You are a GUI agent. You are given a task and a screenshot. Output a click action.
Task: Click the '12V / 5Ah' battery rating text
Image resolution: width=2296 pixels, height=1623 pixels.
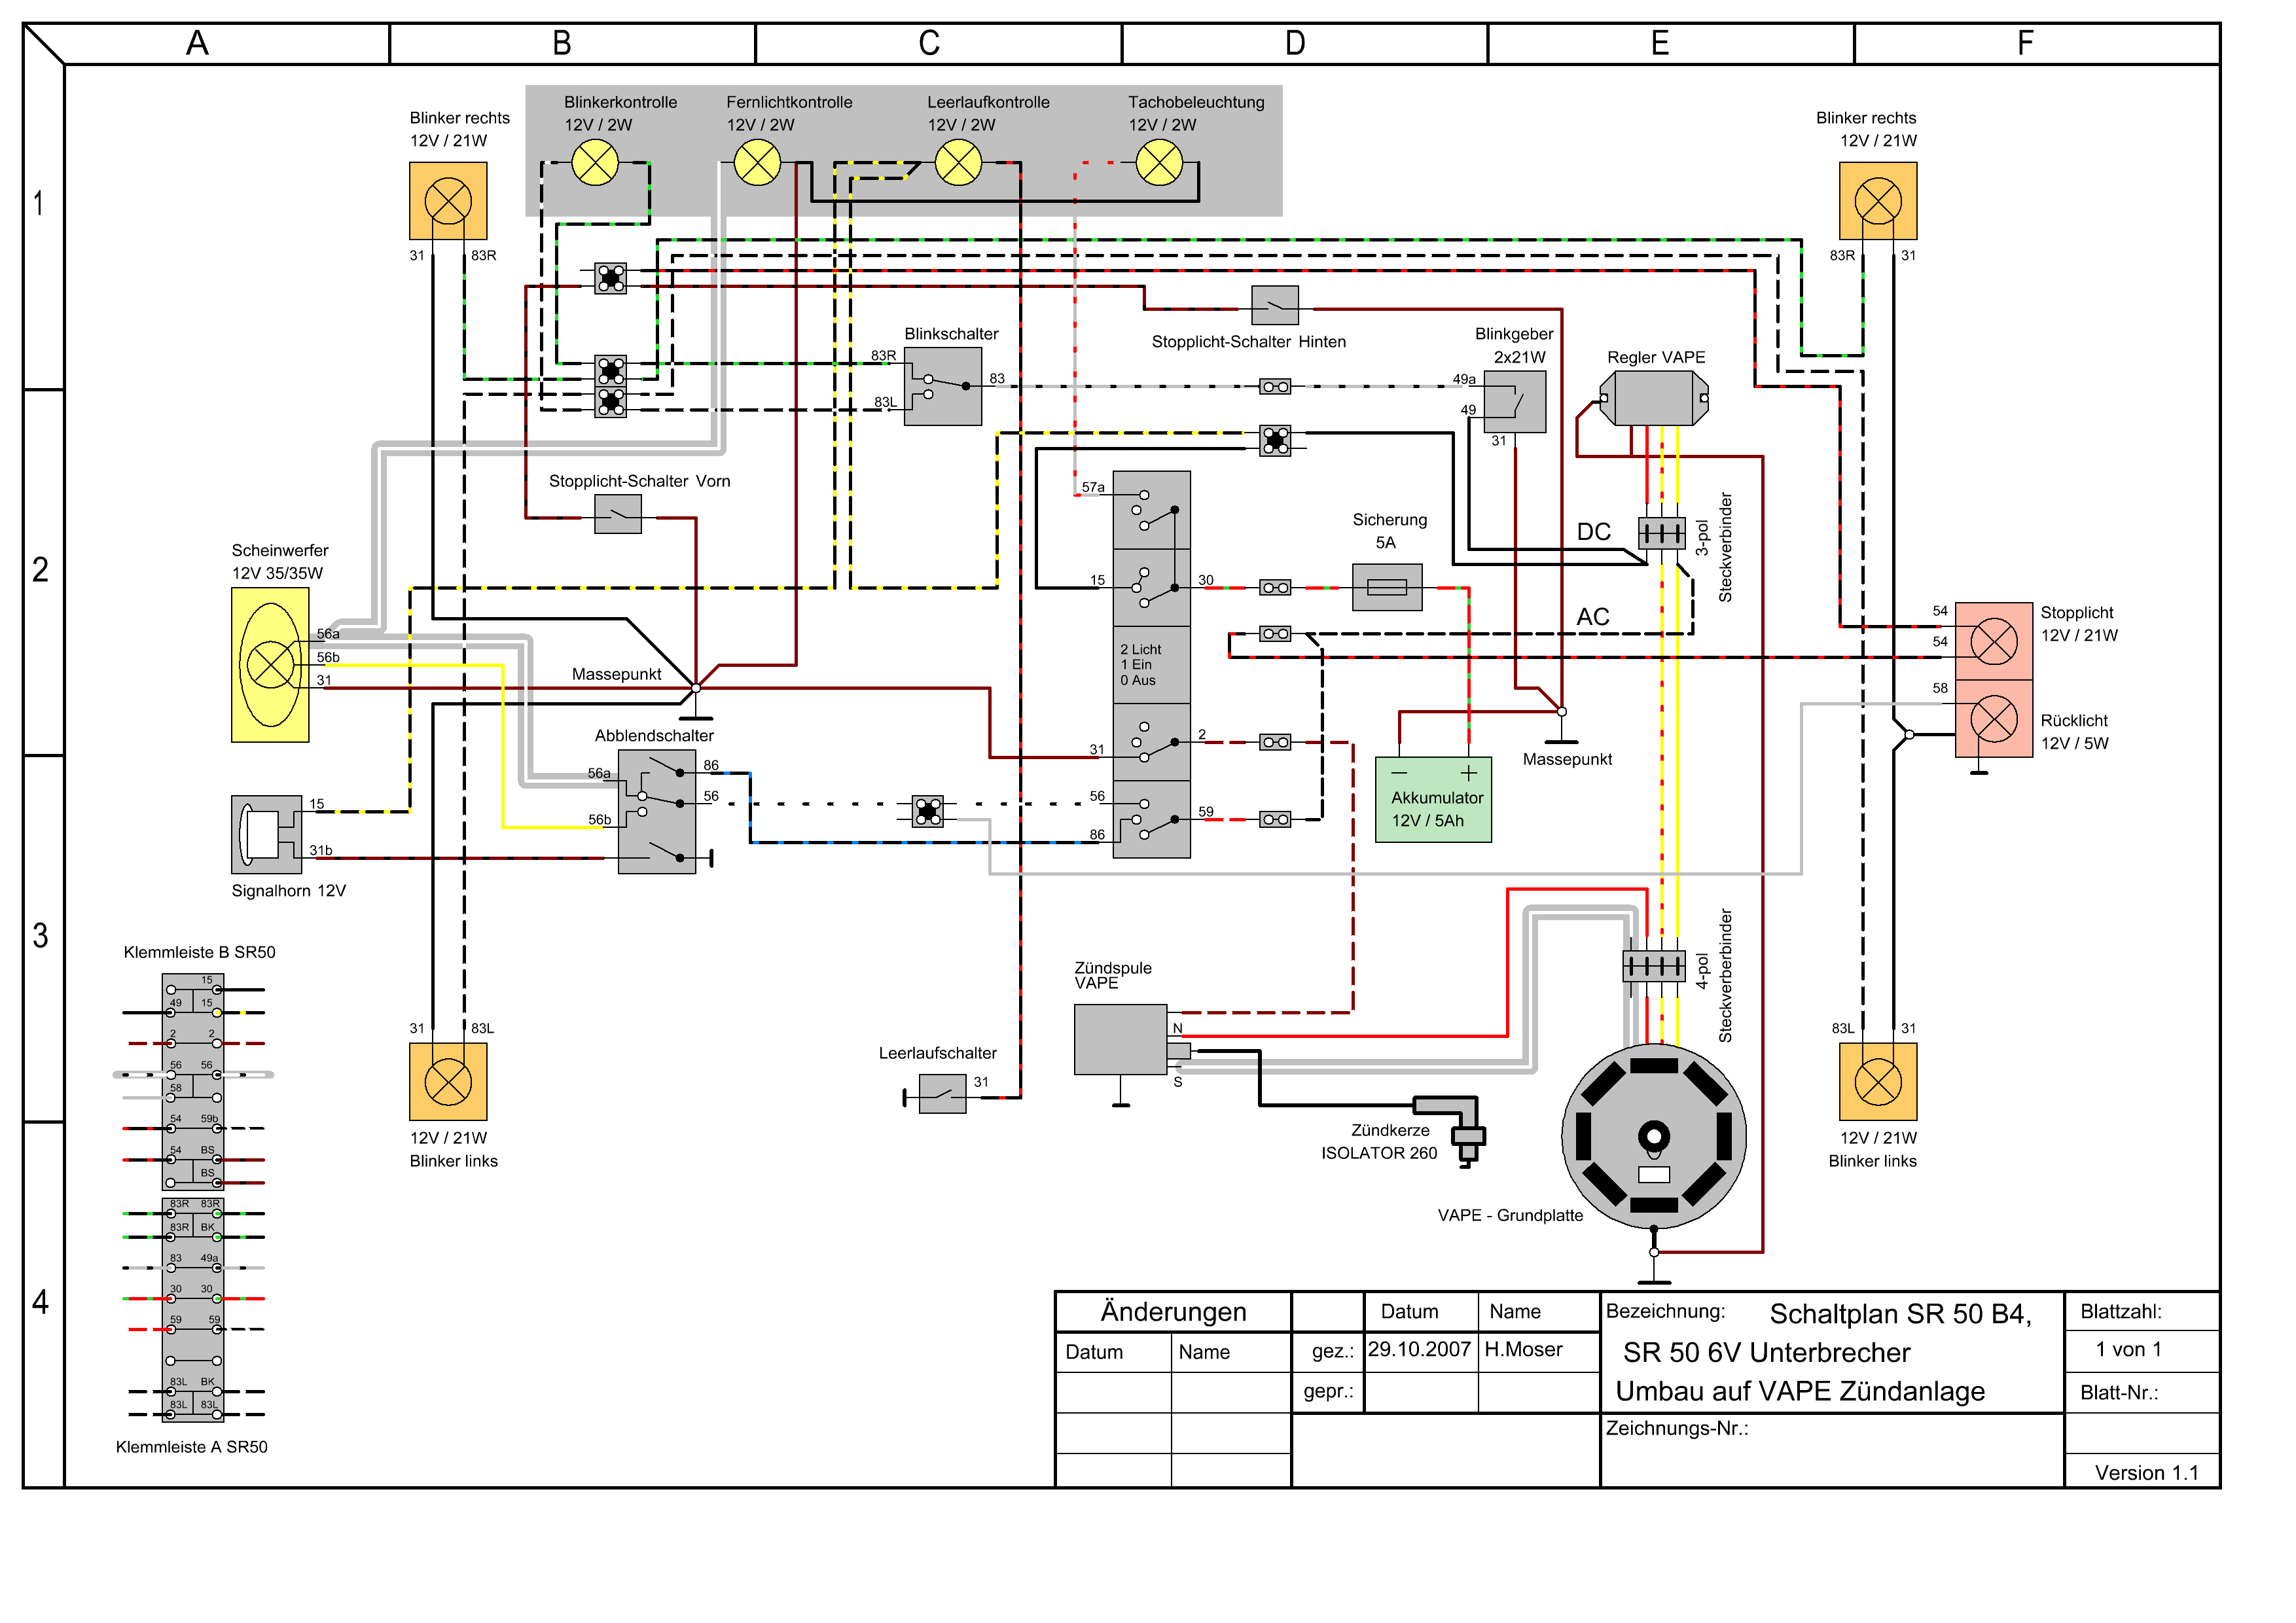point(1427,820)
